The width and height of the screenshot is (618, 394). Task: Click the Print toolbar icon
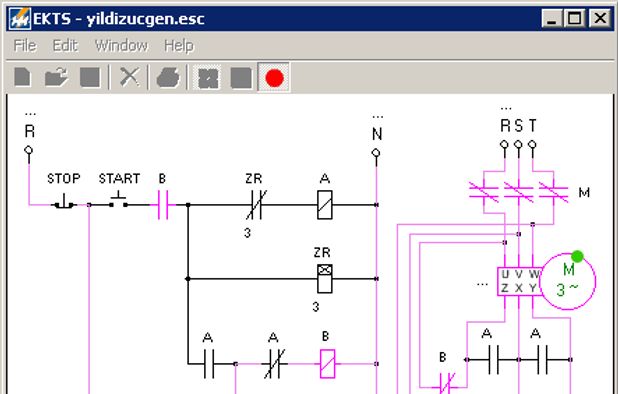point(168,77)
